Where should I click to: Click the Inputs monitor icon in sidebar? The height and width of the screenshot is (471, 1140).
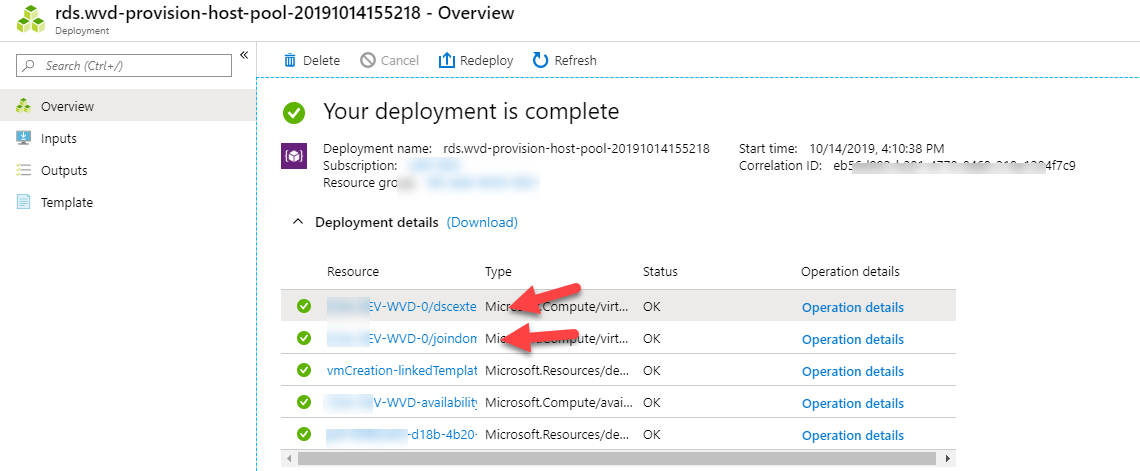pyautogui.click(x=23, y=138)
